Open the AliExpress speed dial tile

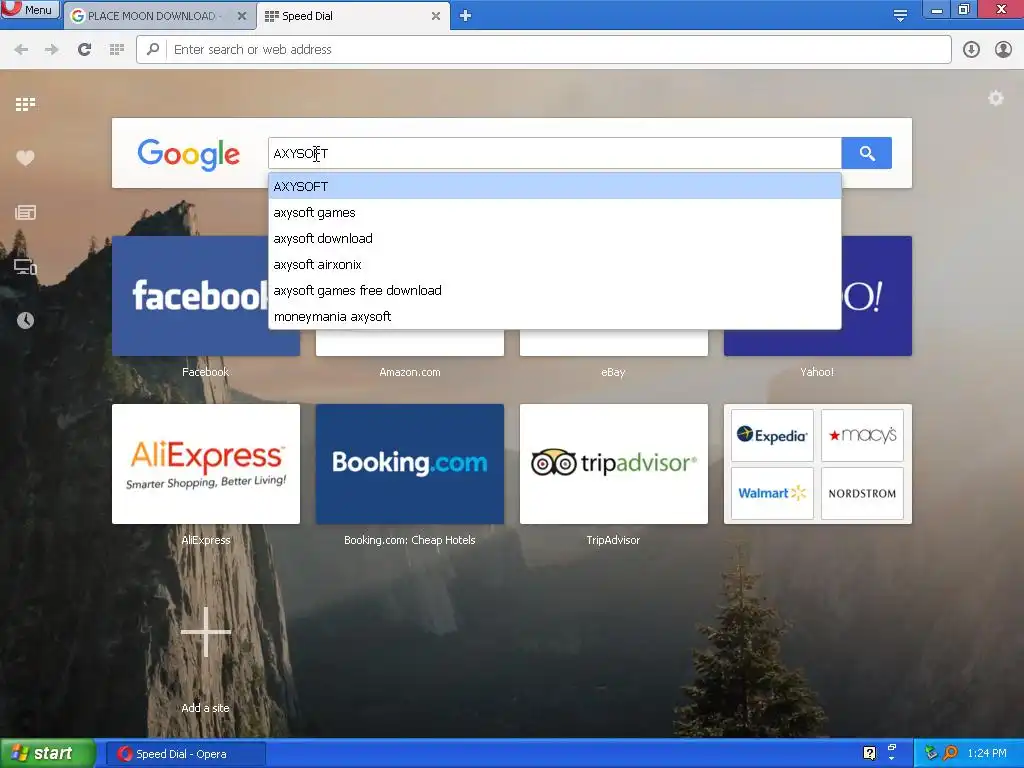(206, 464)
